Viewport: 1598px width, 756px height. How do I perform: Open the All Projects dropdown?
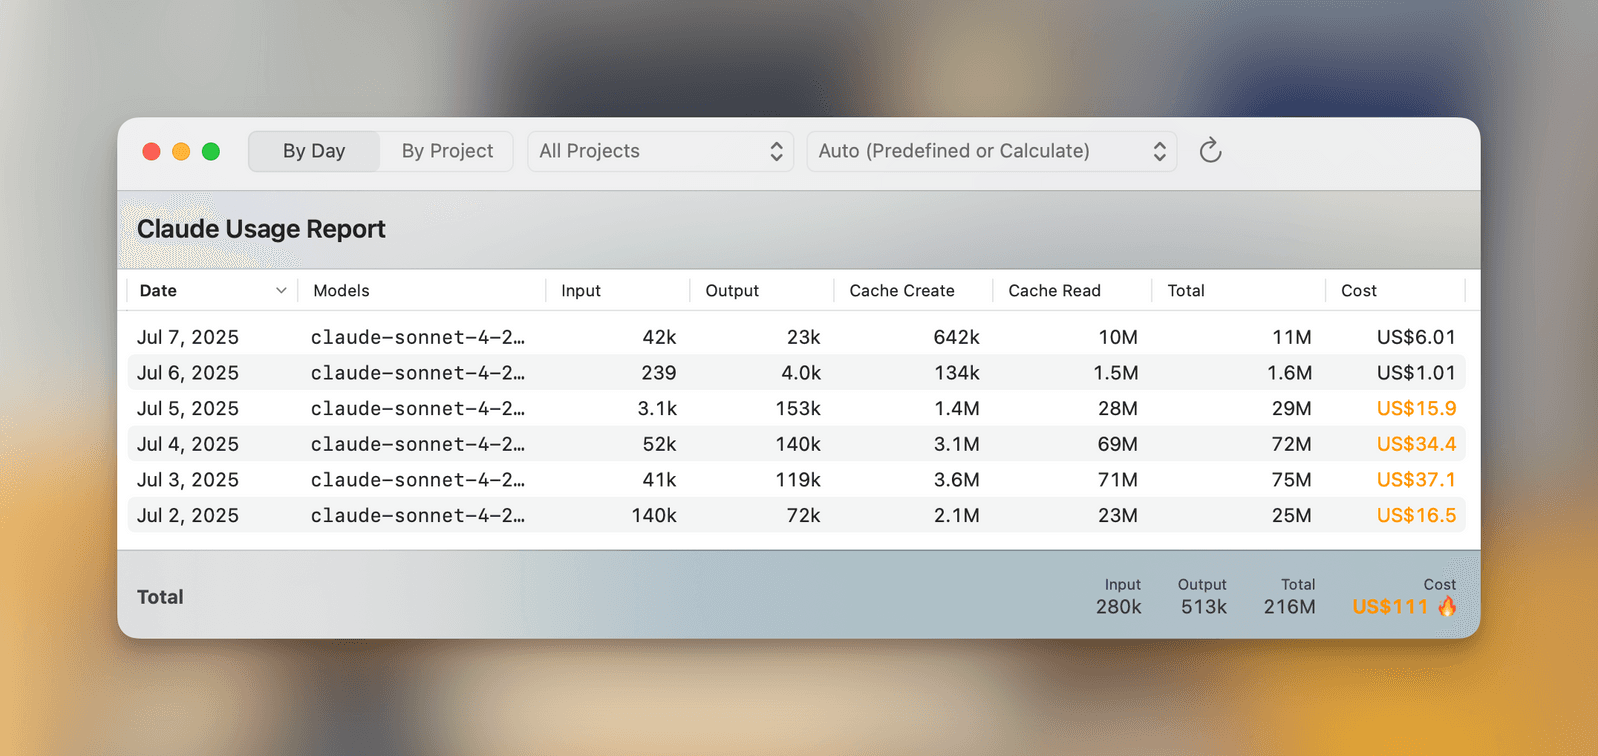[660, 151]
